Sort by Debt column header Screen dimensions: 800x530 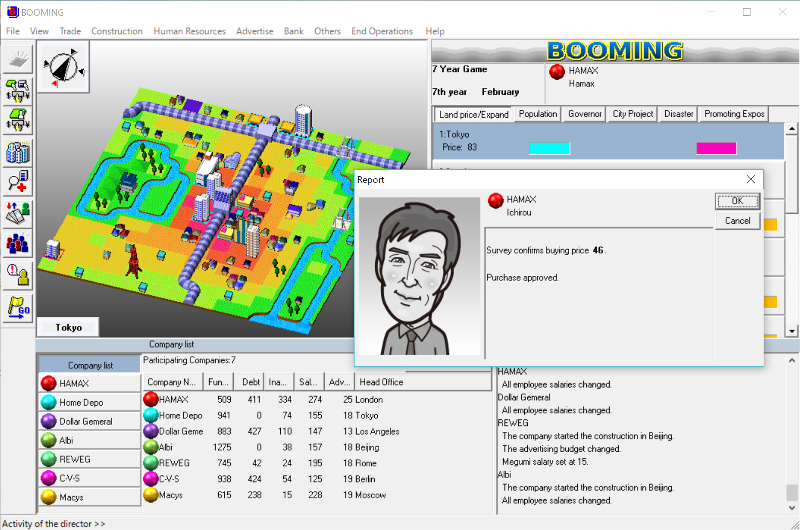click(251, 382)
